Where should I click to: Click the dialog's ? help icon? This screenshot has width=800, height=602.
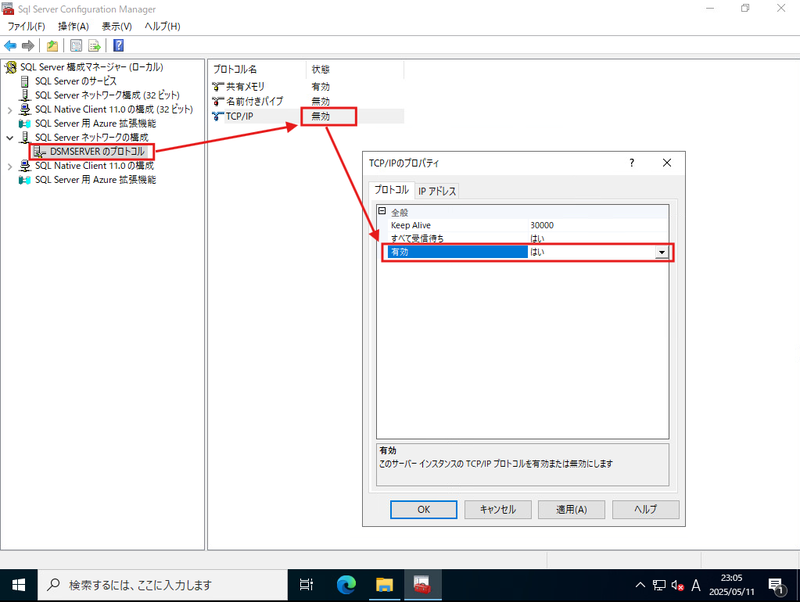point(632,163)
